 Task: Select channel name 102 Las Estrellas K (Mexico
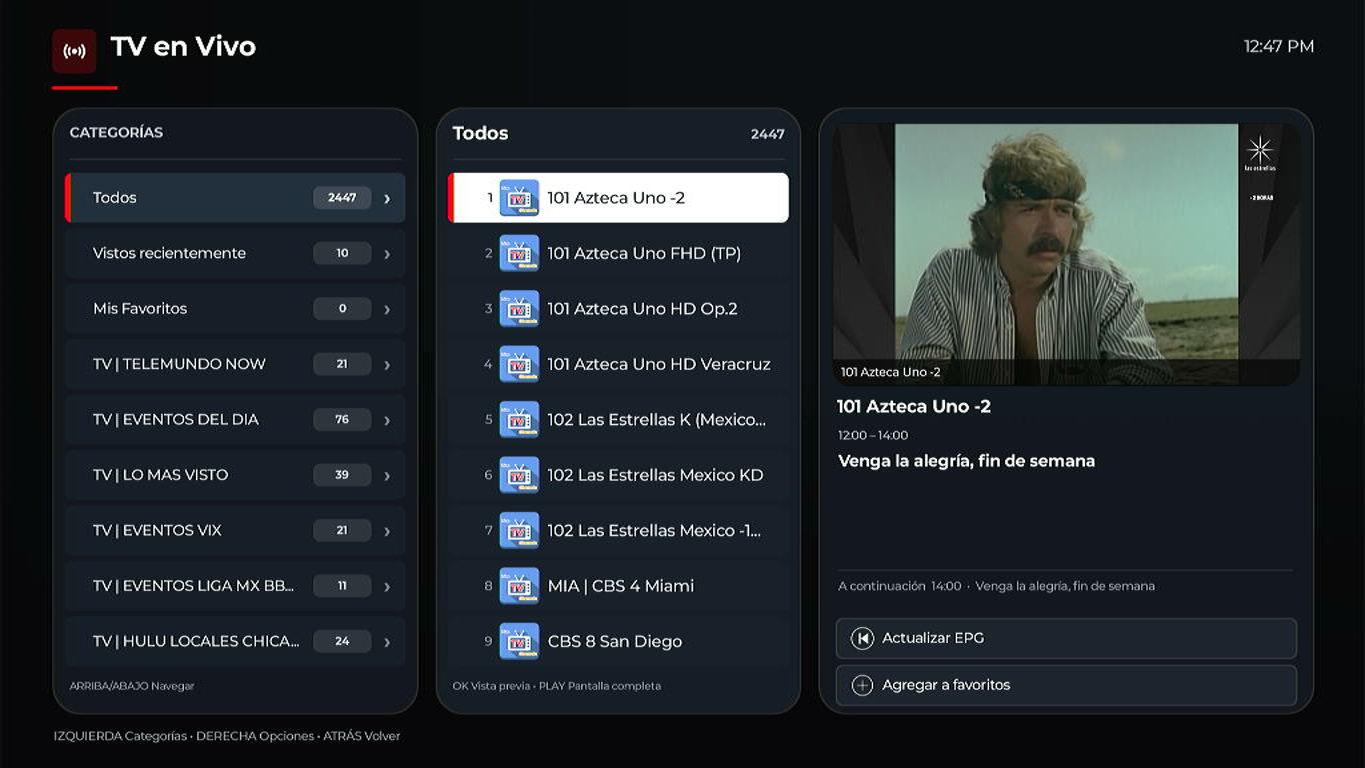pyautogui.click(x=657, y=420)
